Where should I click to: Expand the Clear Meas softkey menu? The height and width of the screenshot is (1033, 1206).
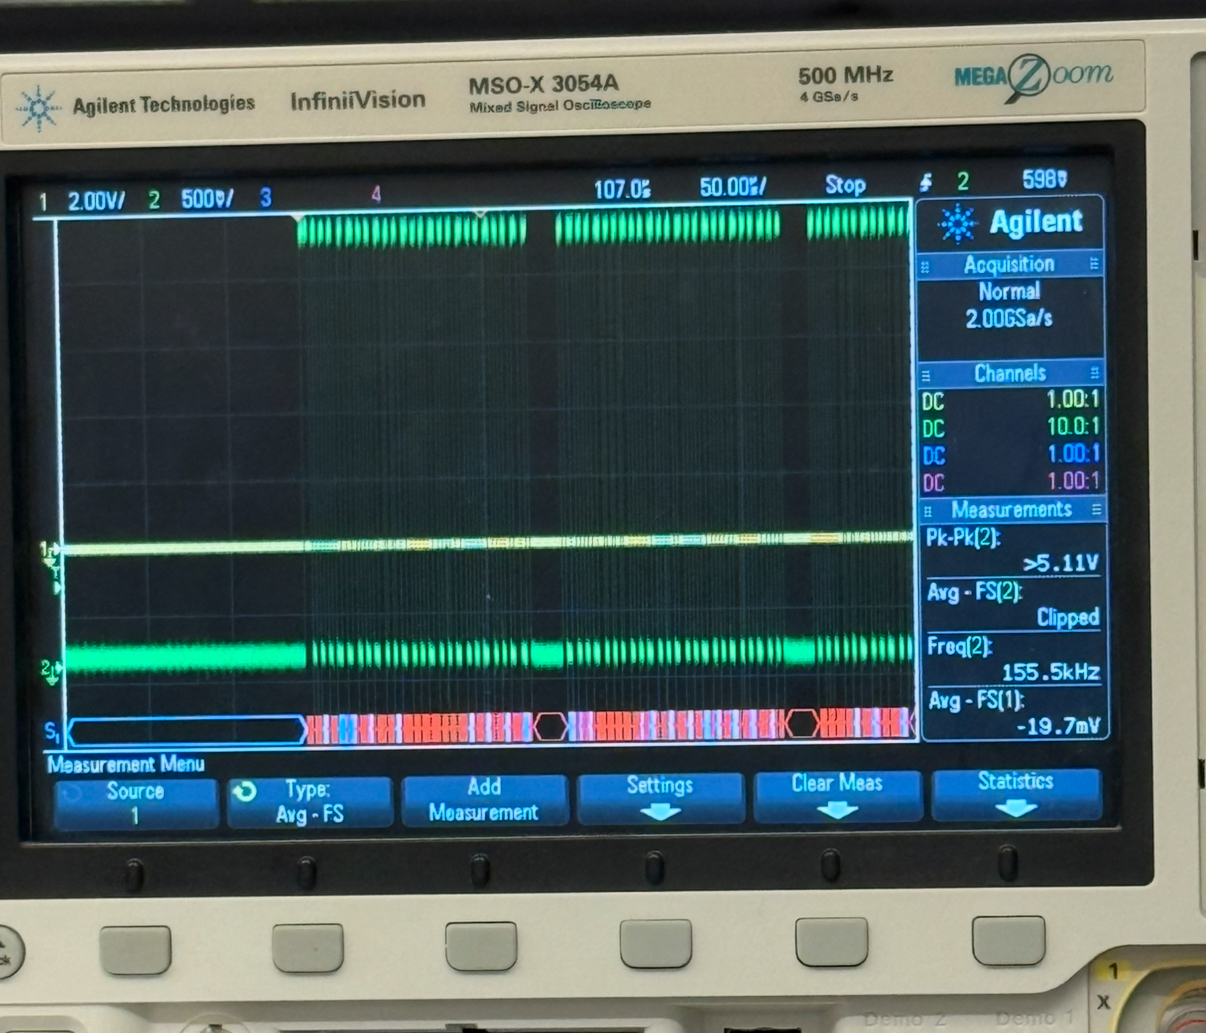(836, 796)
